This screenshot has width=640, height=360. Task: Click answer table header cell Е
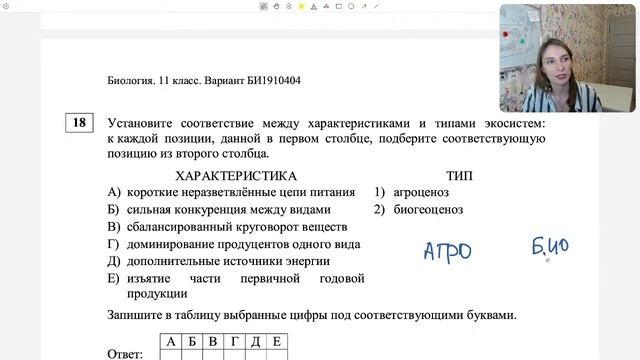[277, 341]
